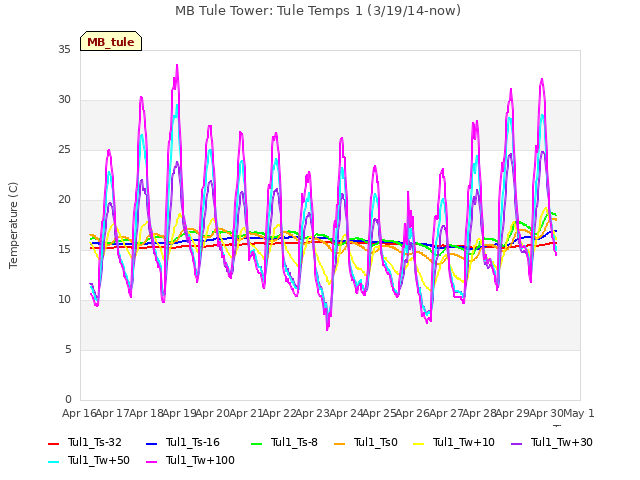Click the 10 y-axis tick label
Viewport: 640px width, 480px height.
[x=64, y=300]
